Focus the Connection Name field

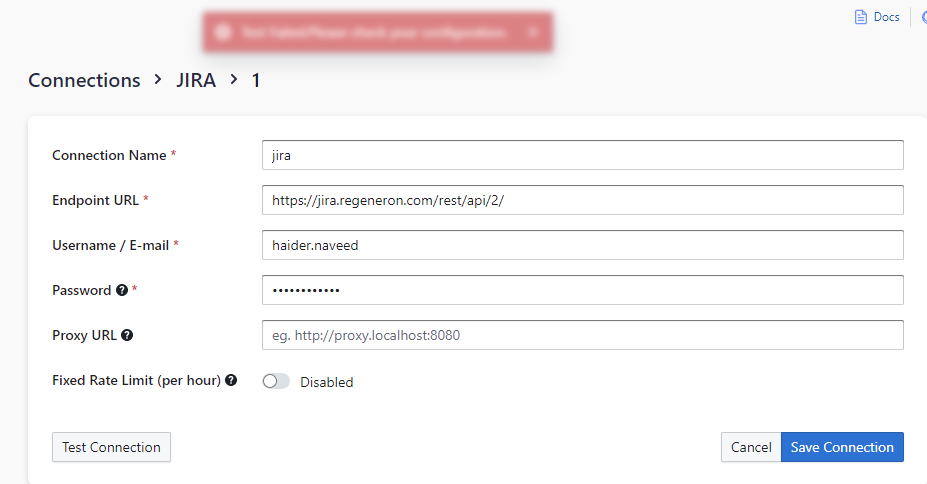(x=582, y=155)
